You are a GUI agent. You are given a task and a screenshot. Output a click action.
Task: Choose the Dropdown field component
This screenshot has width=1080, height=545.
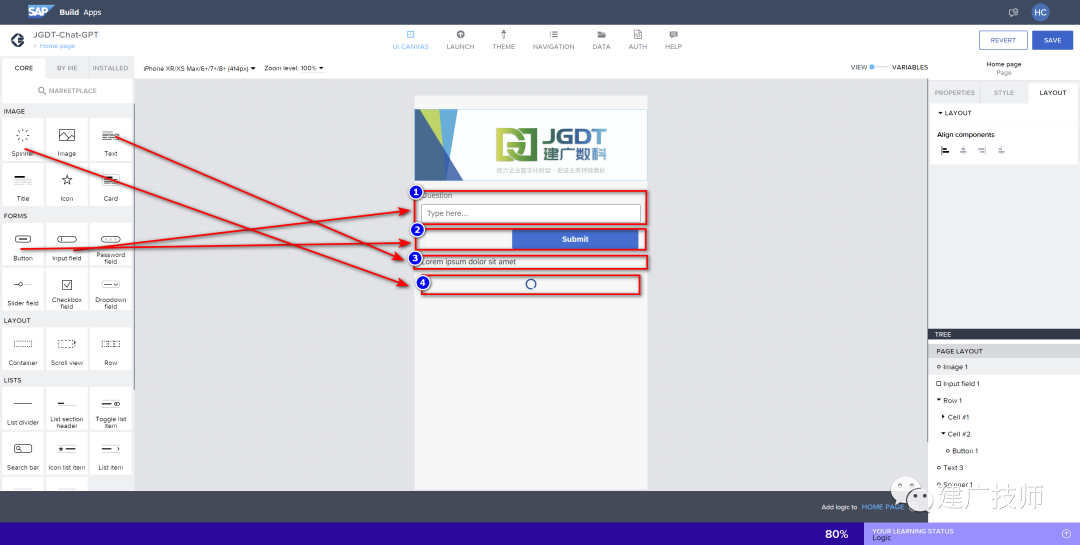111,289
